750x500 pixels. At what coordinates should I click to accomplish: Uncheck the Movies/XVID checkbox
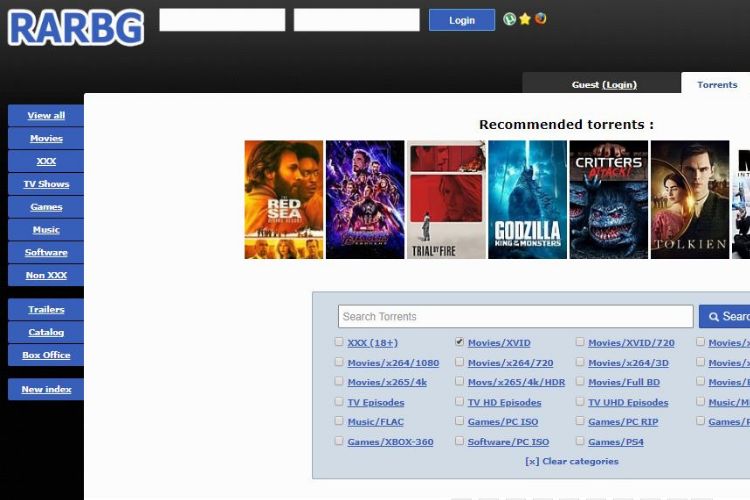click(459, 342)
